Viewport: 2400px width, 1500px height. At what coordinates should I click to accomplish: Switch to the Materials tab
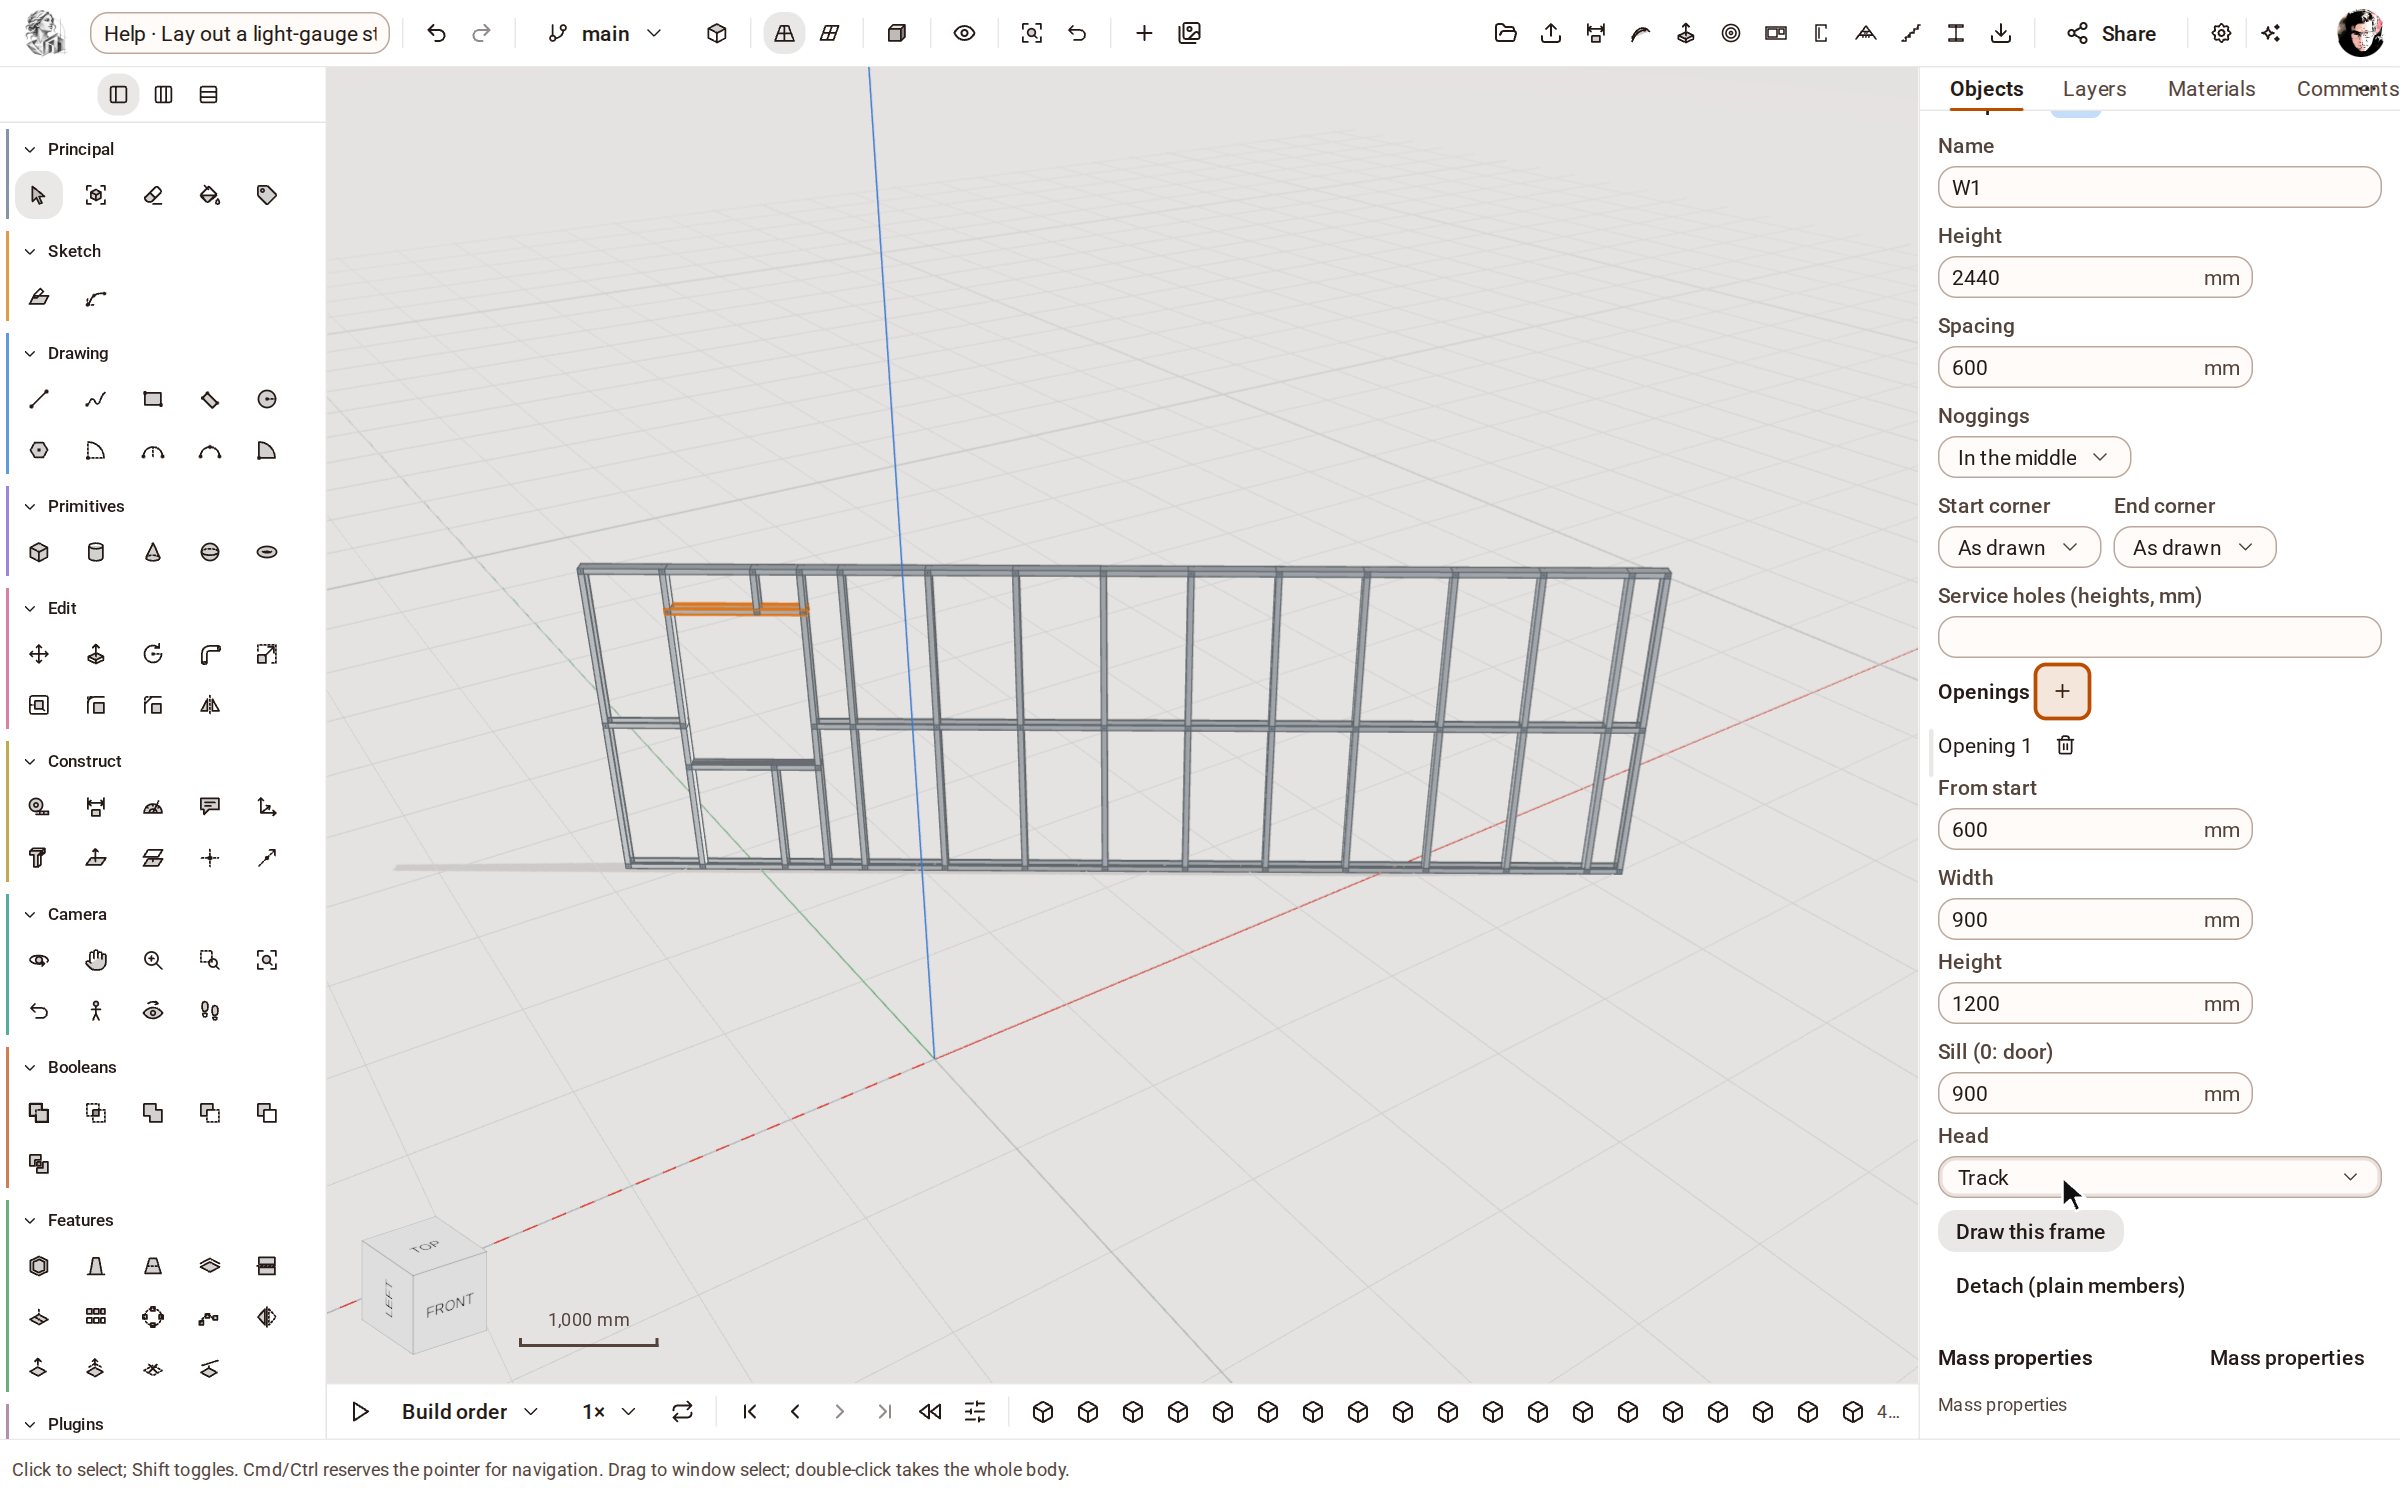pos(2211,88)
